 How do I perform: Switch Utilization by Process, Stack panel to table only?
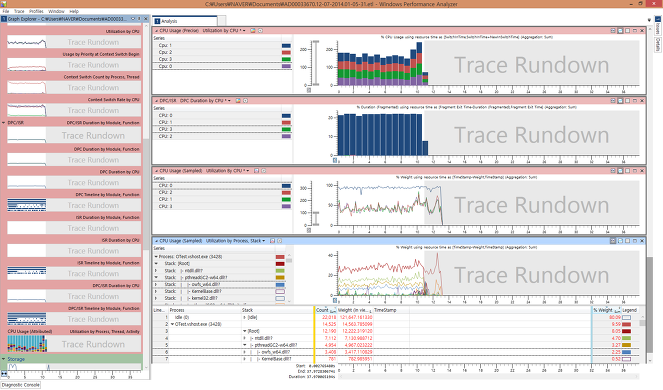[627, 241]
